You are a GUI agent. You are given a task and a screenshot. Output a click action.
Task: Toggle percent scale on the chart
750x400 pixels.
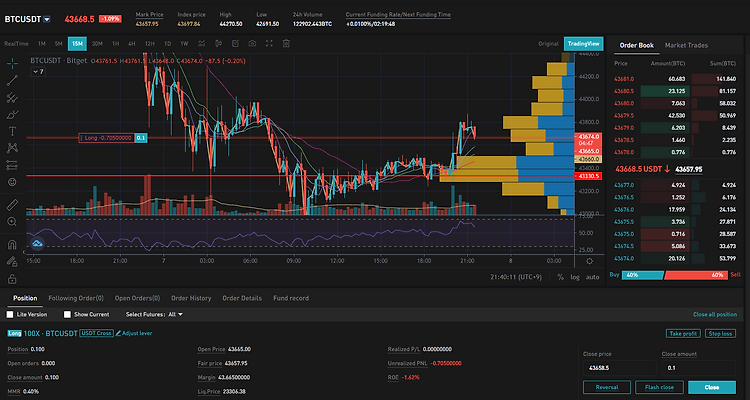coord(560,277)
